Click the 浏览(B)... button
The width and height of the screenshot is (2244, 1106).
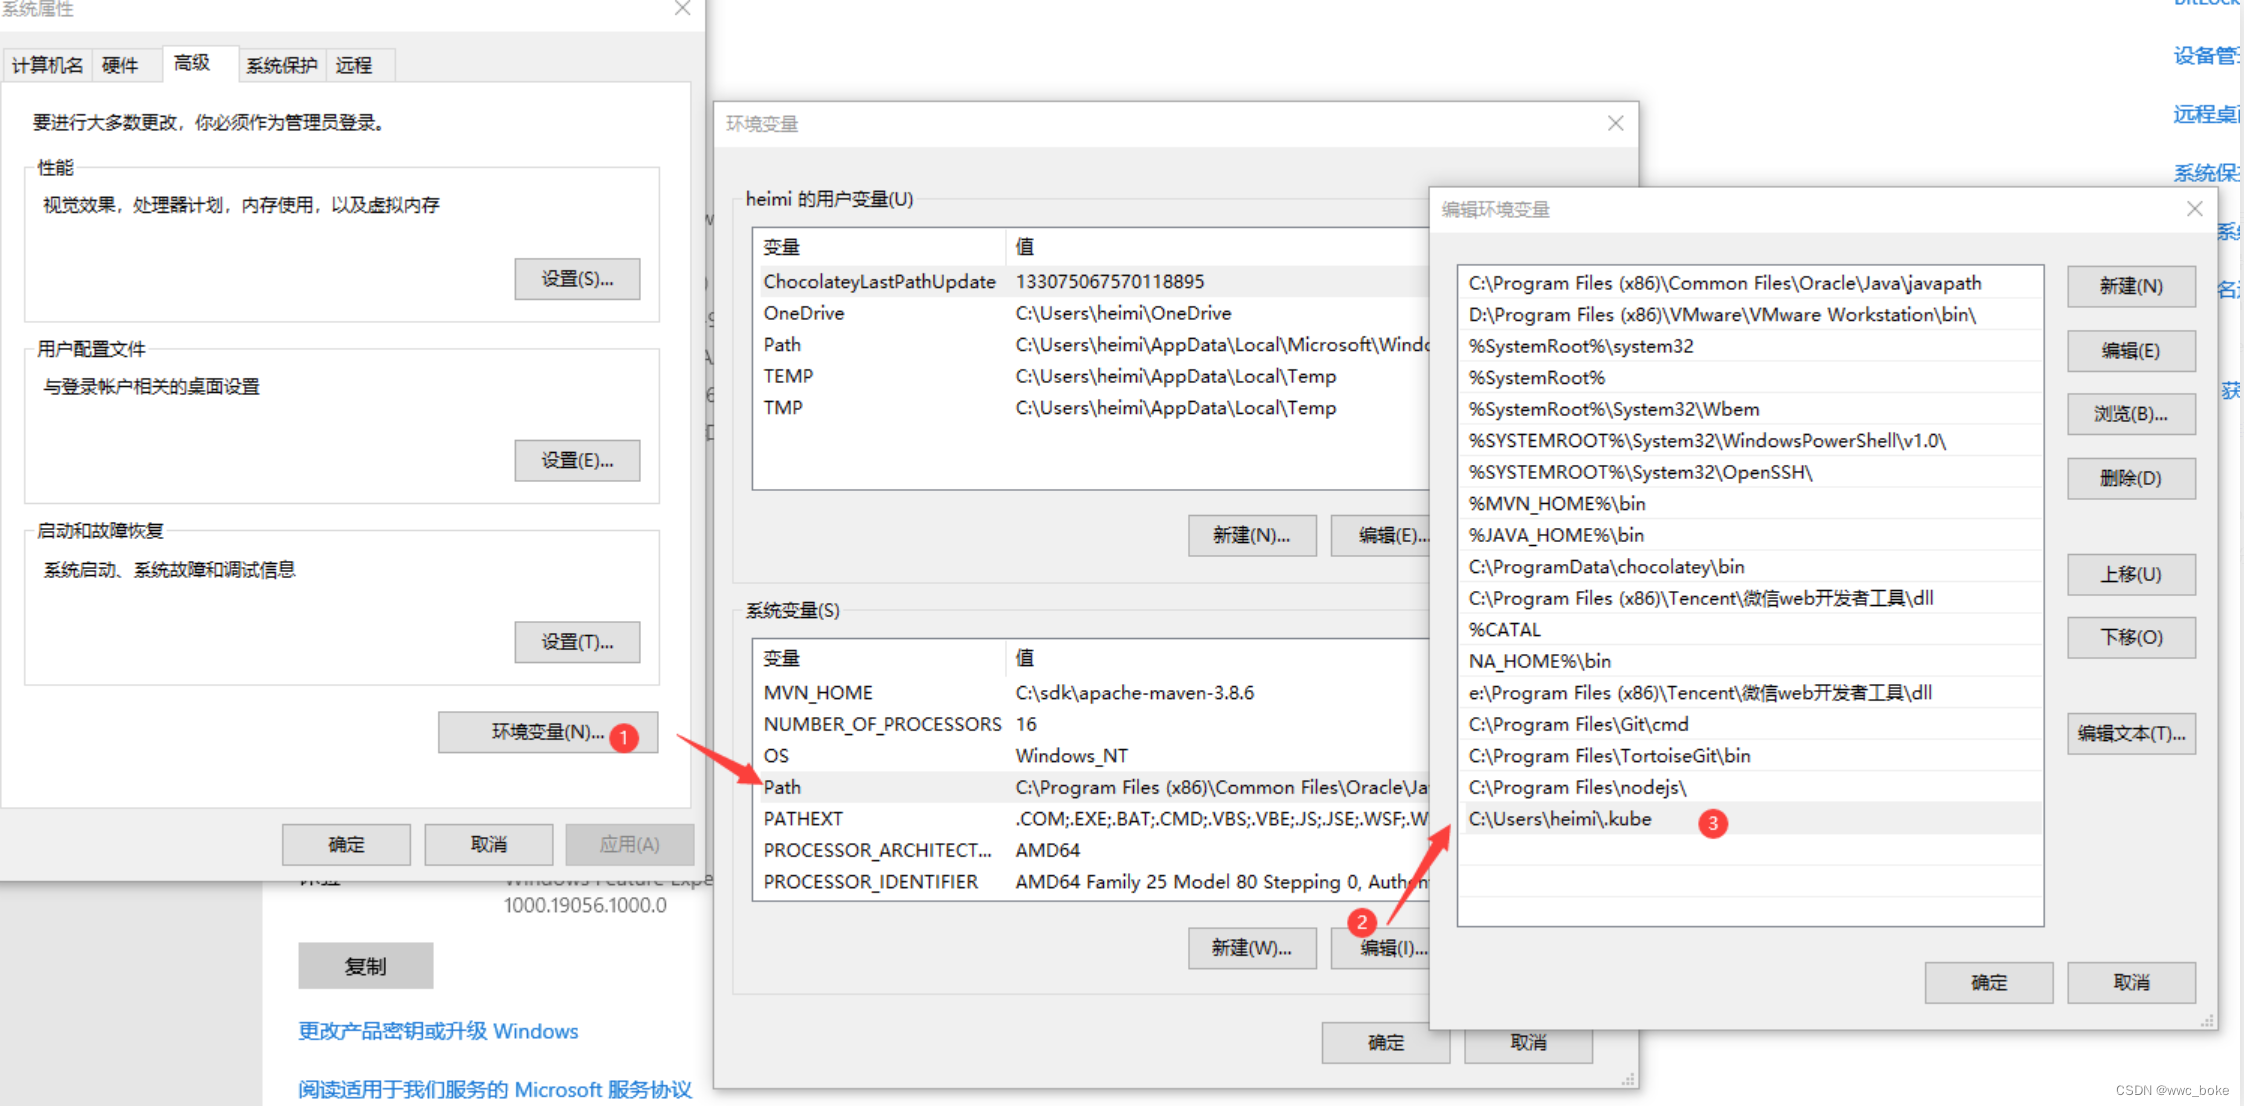[x=2131, y=414]
